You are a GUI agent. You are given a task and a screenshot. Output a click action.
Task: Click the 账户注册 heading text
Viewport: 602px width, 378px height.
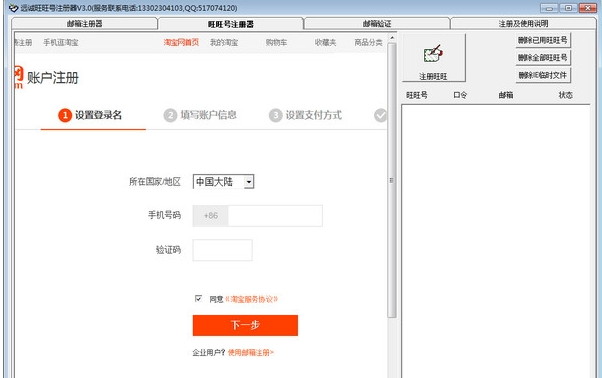[x=53, y=78]
